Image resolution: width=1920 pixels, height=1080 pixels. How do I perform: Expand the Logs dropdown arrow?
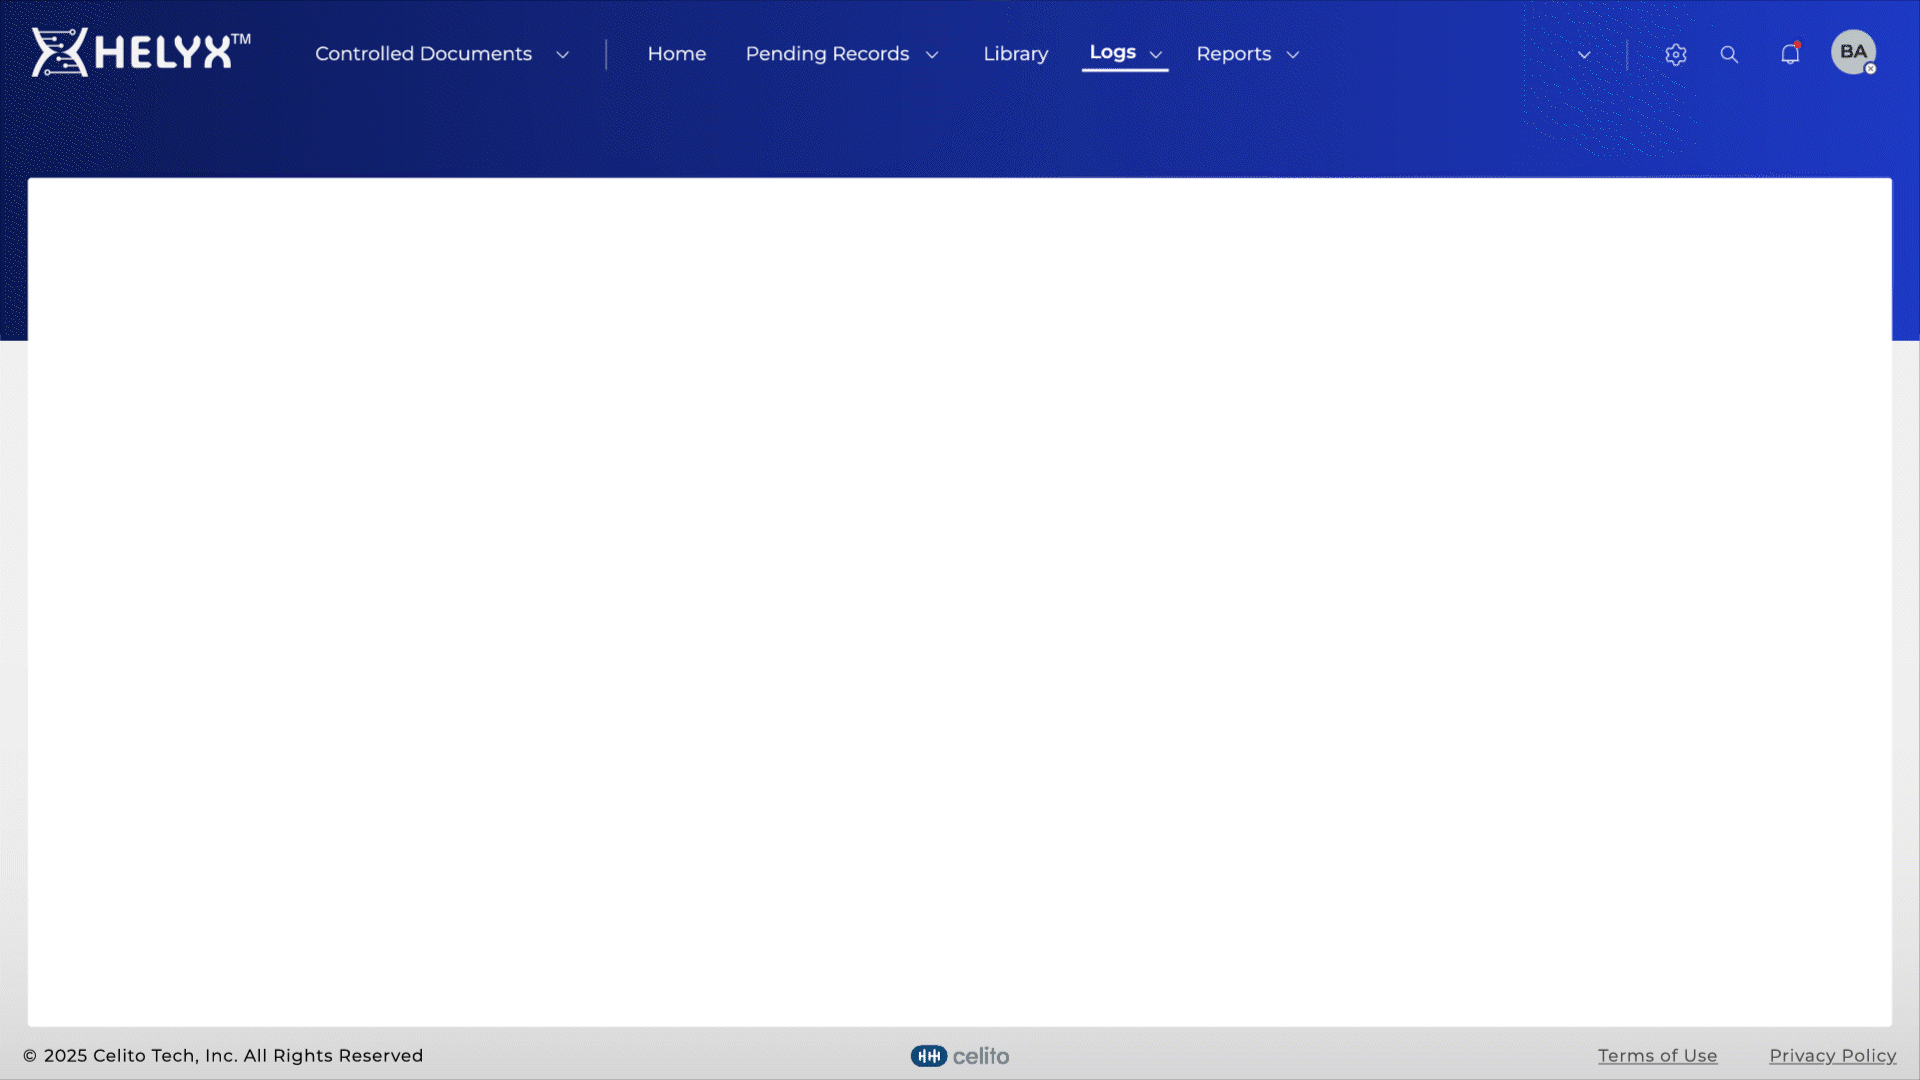tap(1156, 55)
